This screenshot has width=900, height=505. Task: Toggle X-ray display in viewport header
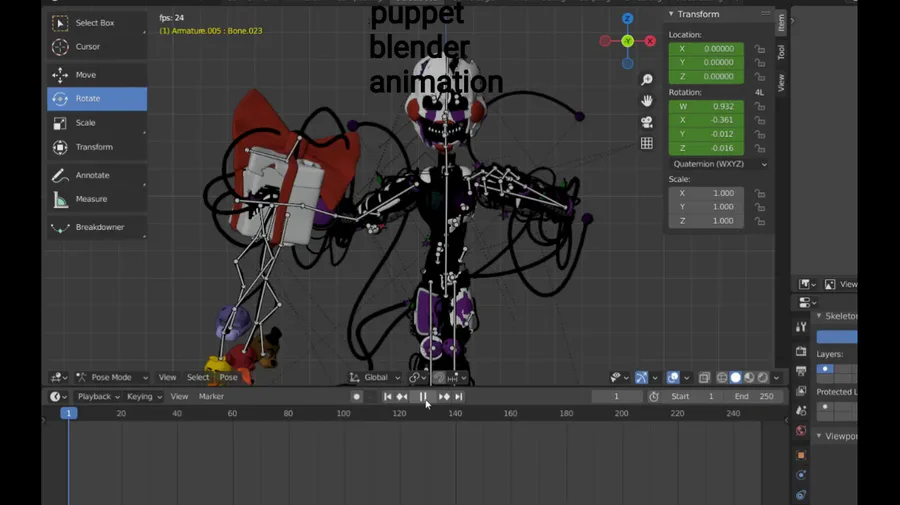pos(704,377)
